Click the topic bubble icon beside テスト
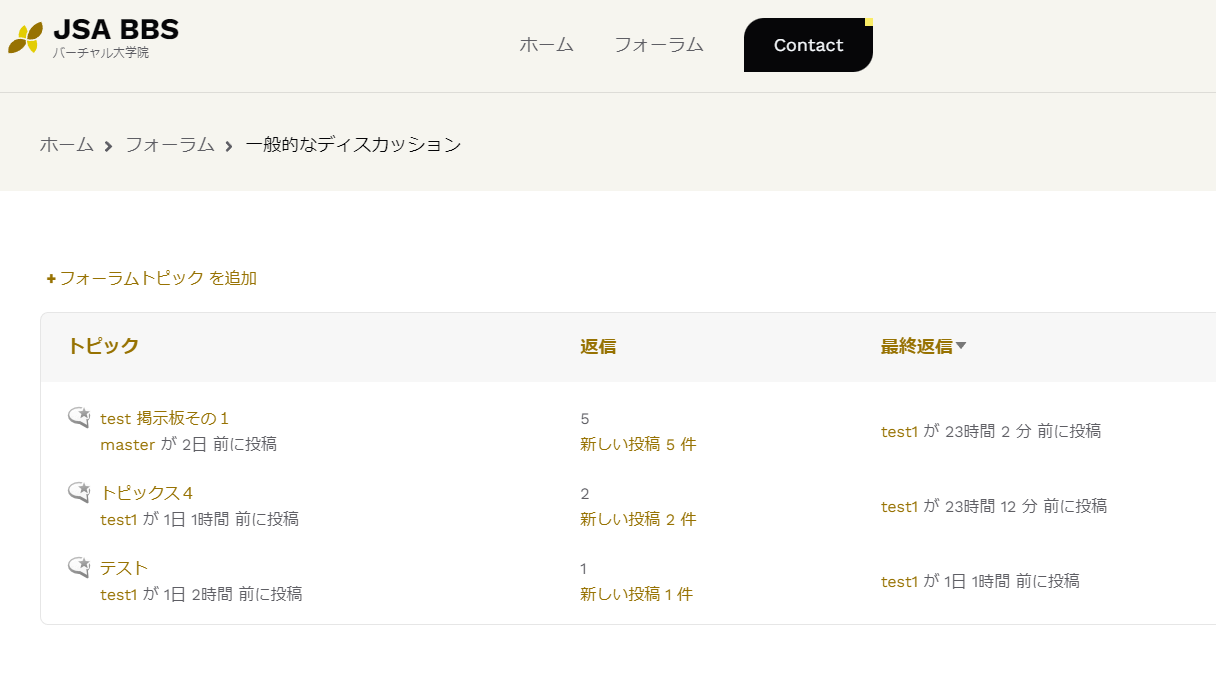 pos(77,566)
